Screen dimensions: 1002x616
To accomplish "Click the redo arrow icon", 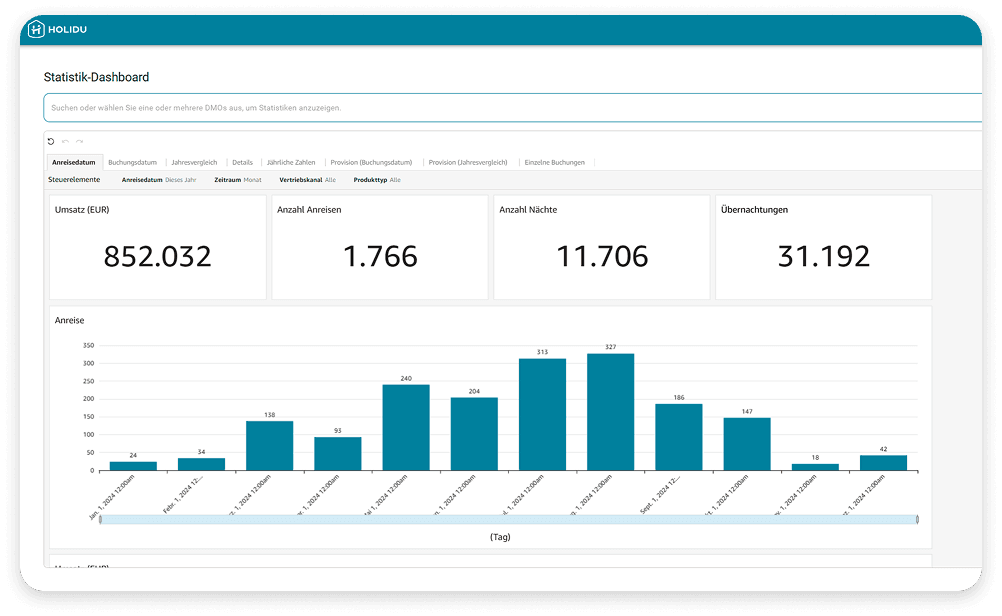I will click(x=79, y=142).
